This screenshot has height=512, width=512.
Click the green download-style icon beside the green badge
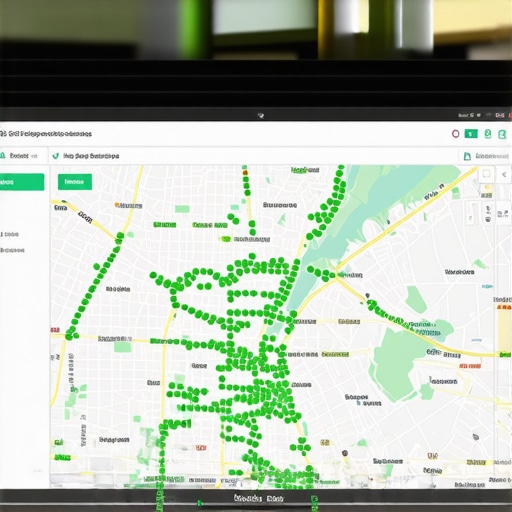tap(488, 134)
